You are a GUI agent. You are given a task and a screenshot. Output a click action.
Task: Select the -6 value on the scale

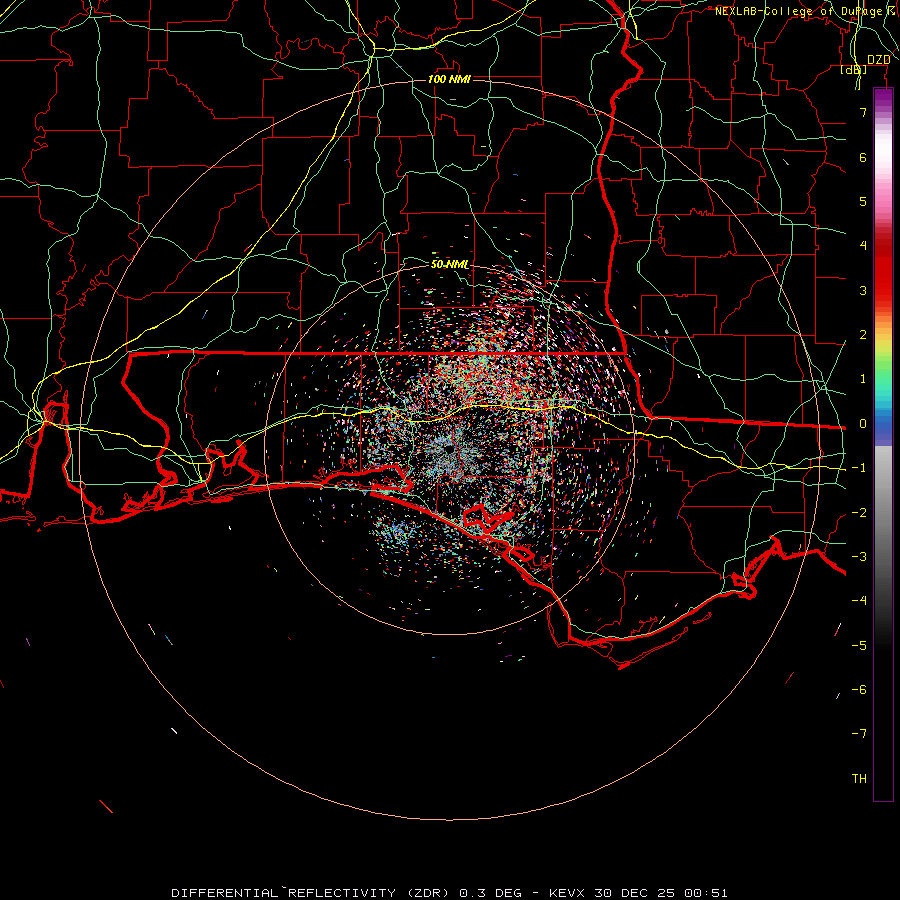pyautogui.click(x=859, y=690)
